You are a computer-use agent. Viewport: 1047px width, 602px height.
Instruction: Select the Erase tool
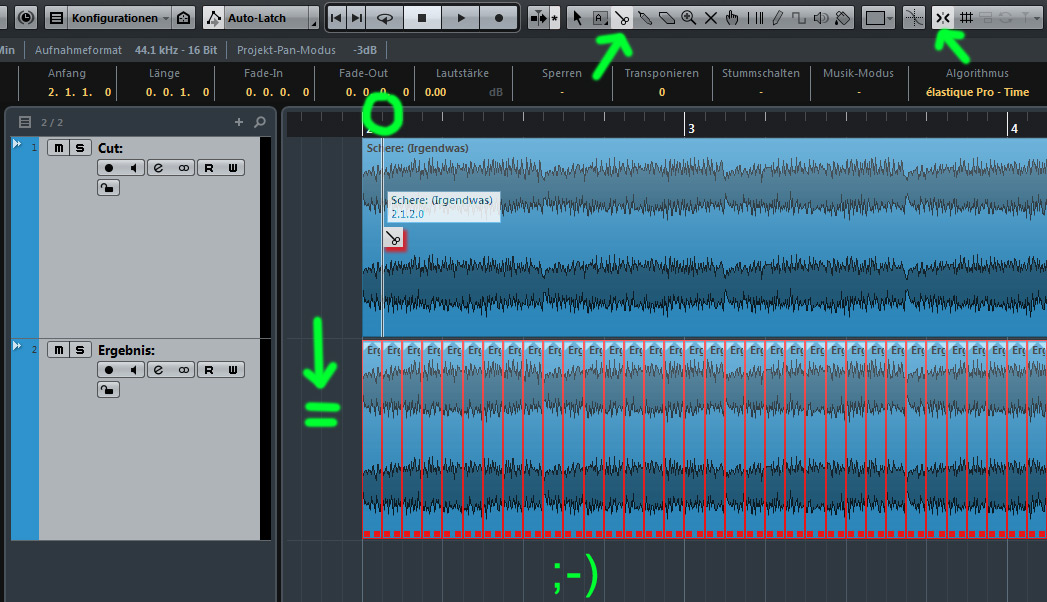click(x=666, y=18)
